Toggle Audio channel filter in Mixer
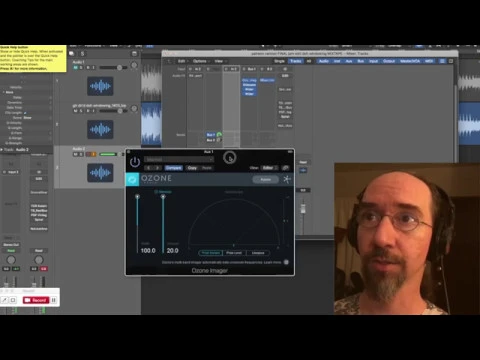 tap(324, 61)
